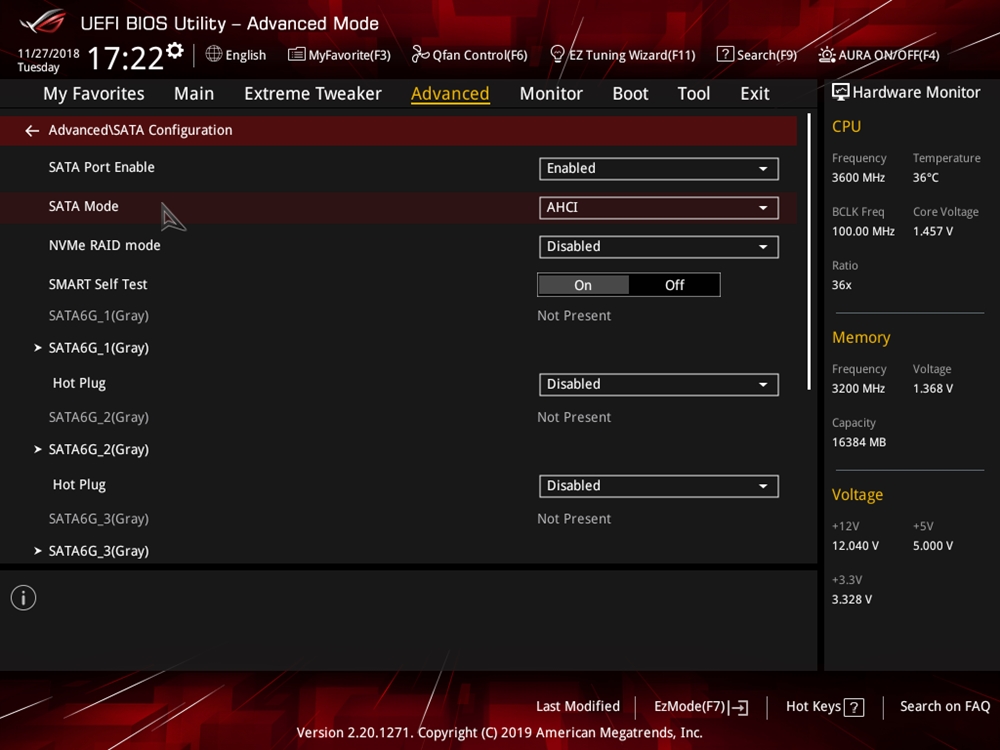Click the globe language icon
Image resolution: width=1000 pixels, height=750 pixels.
tap(214, 54)
